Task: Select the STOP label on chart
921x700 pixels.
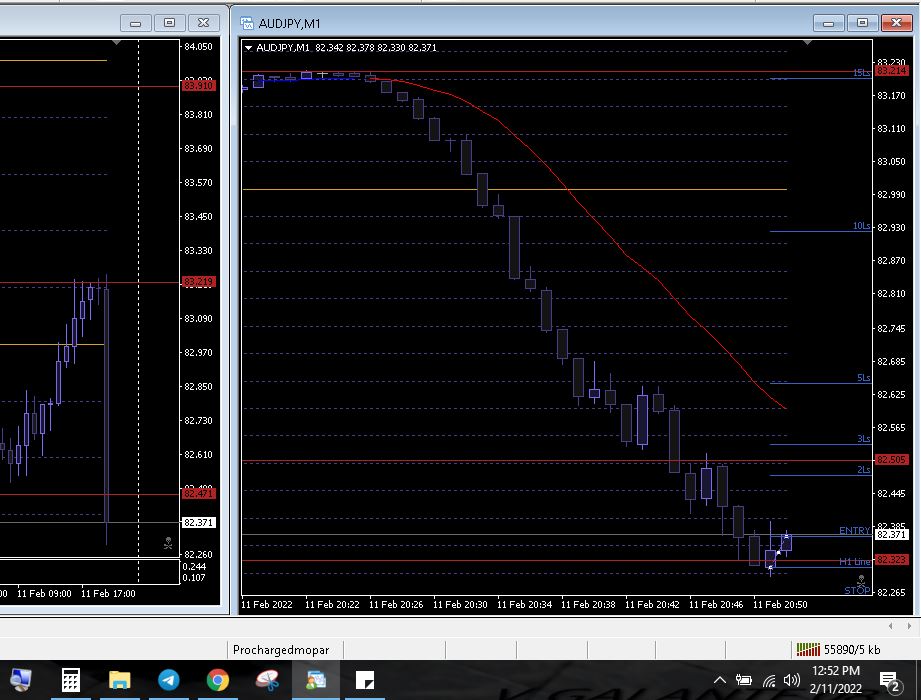Action: (857, 590)
